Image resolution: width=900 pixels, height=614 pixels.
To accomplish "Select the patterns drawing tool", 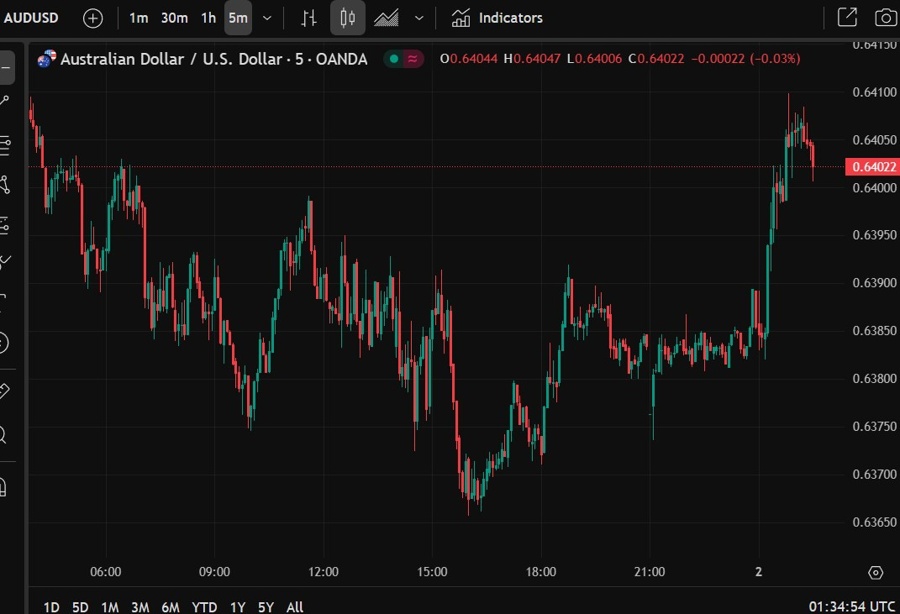I will (x=5, y=185).
